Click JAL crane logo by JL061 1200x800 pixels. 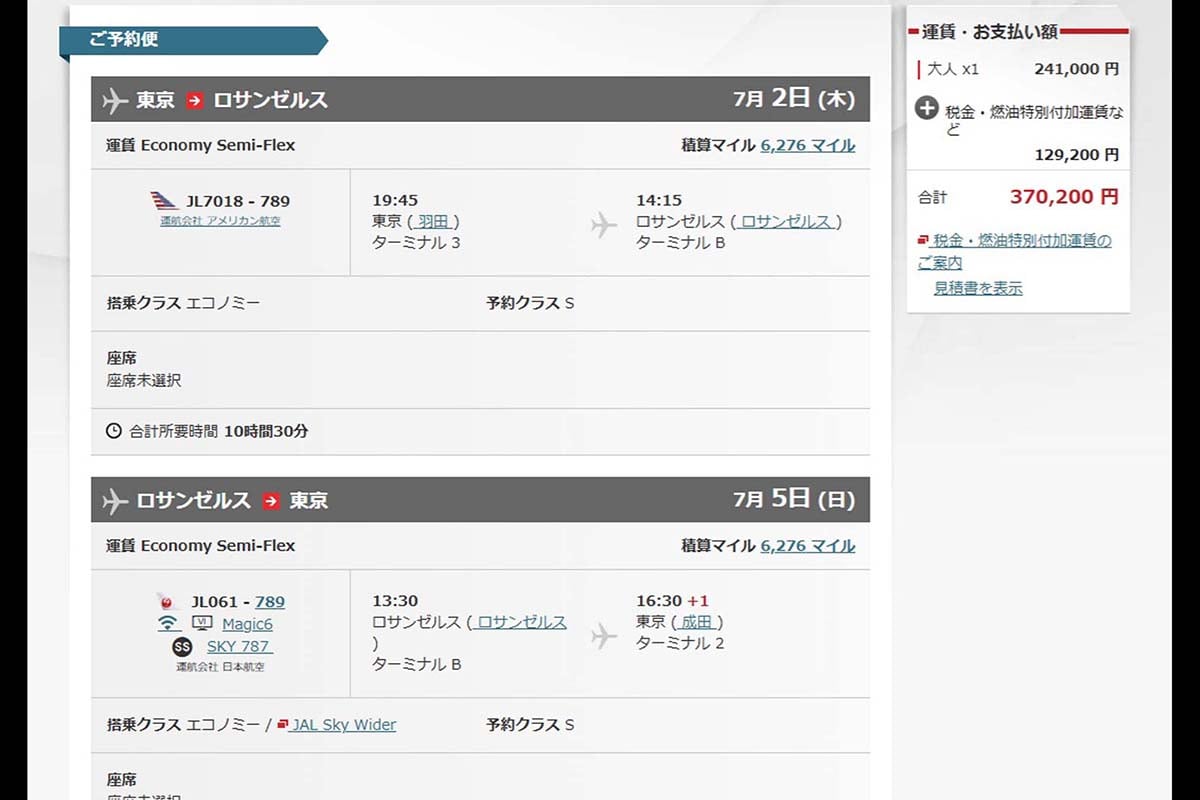click(x=167, y=602)
